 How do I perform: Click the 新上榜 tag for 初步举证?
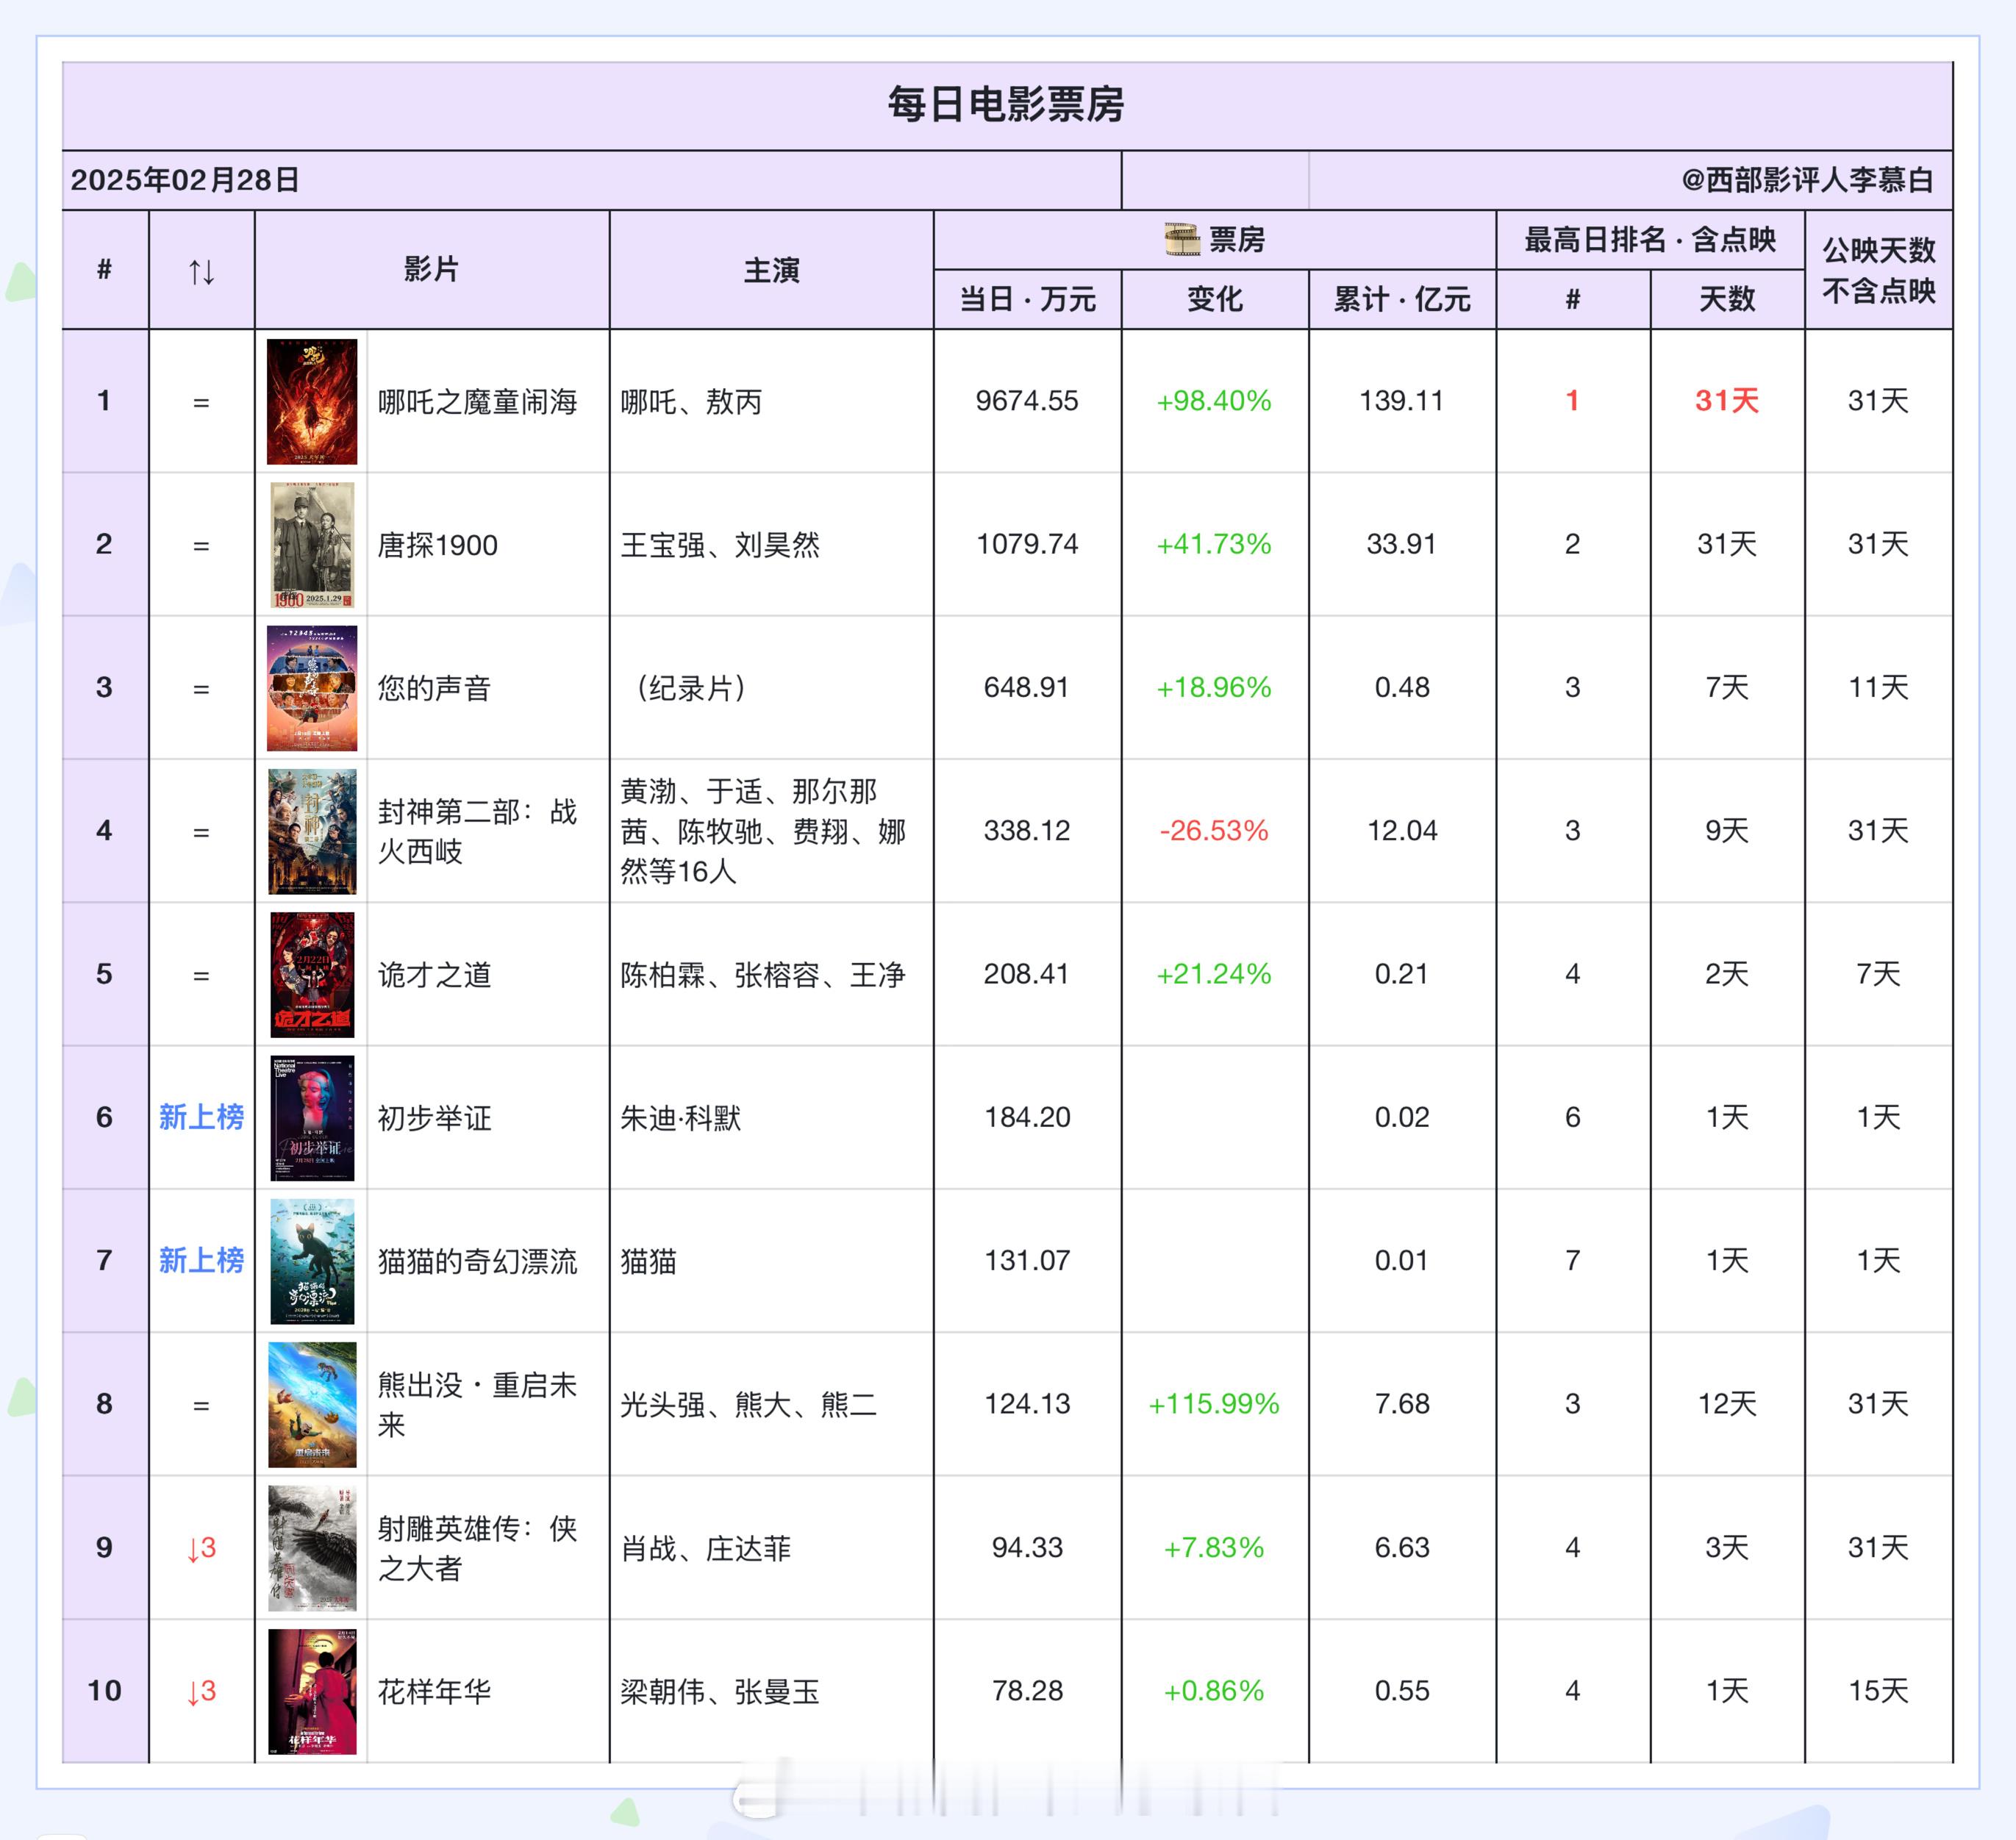pyautogui.click(x=201, y=1117)
